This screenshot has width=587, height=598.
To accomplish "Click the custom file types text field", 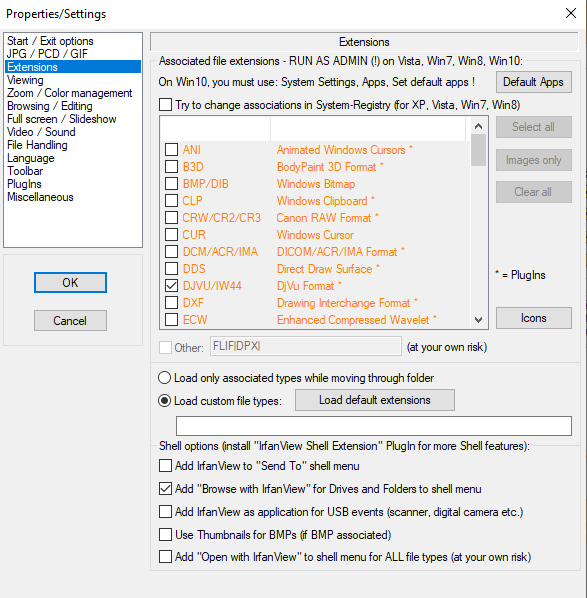I will point(374,426).
